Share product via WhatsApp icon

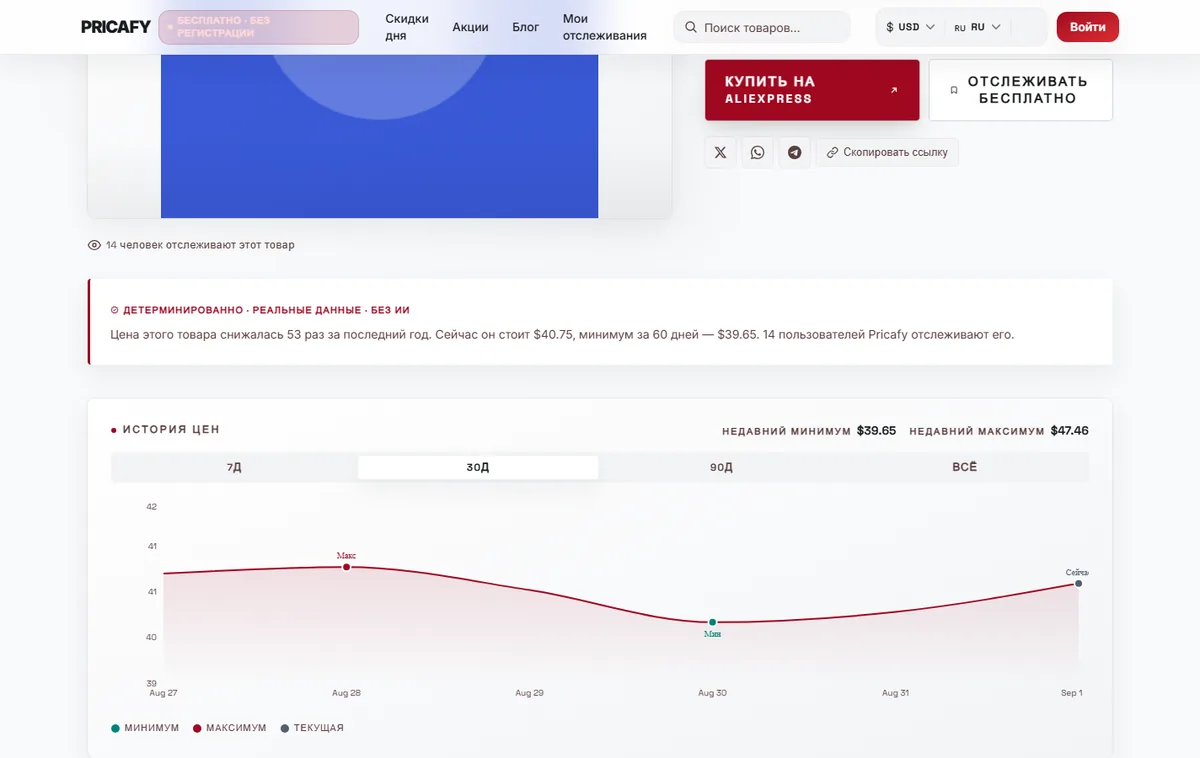coord(757,153)
